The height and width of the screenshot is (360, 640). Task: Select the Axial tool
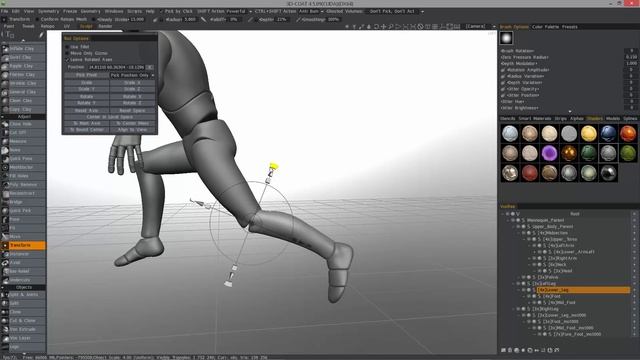23,262
